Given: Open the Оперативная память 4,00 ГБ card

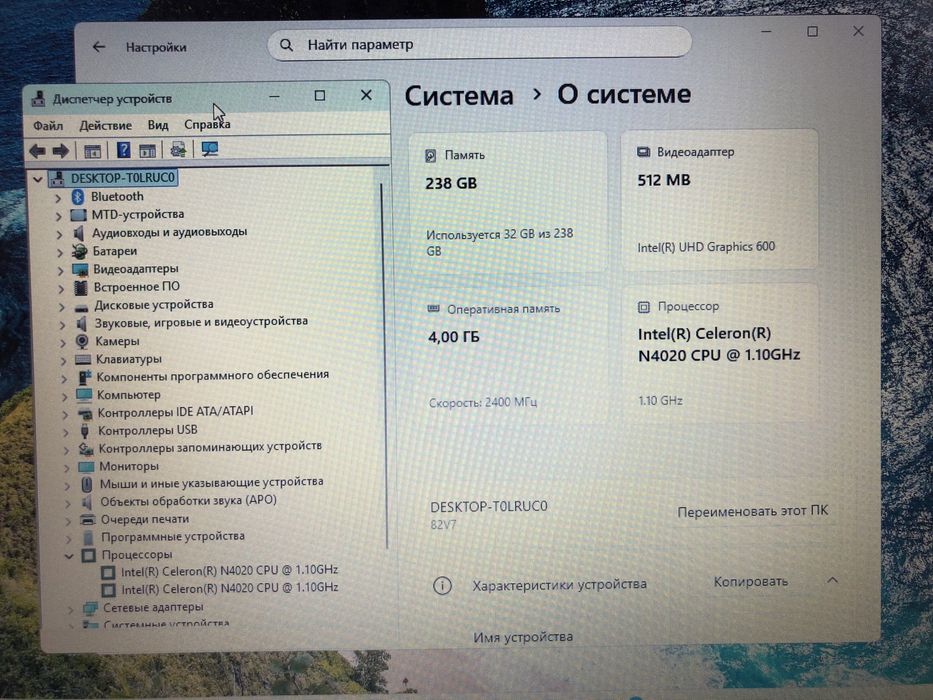Looking at the screenshot, I should pyautogui.click(x=509, y=355).
